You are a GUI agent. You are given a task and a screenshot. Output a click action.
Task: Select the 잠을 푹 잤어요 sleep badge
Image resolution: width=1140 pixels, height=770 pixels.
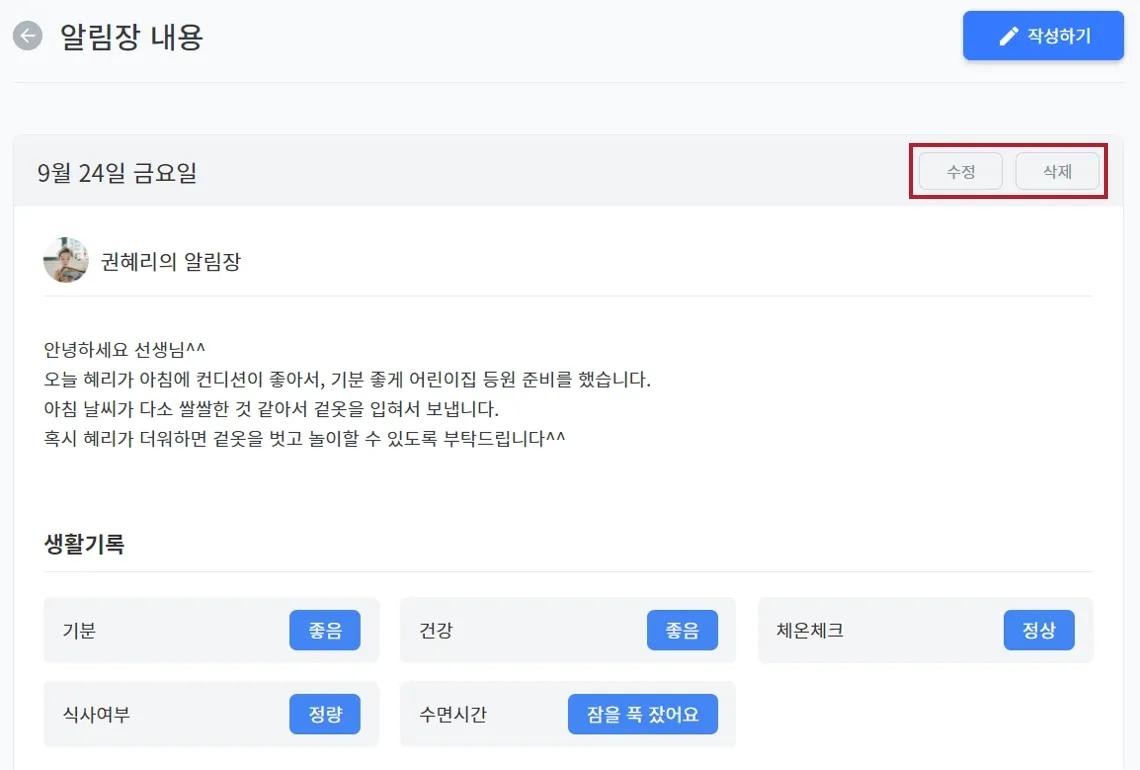643,714
